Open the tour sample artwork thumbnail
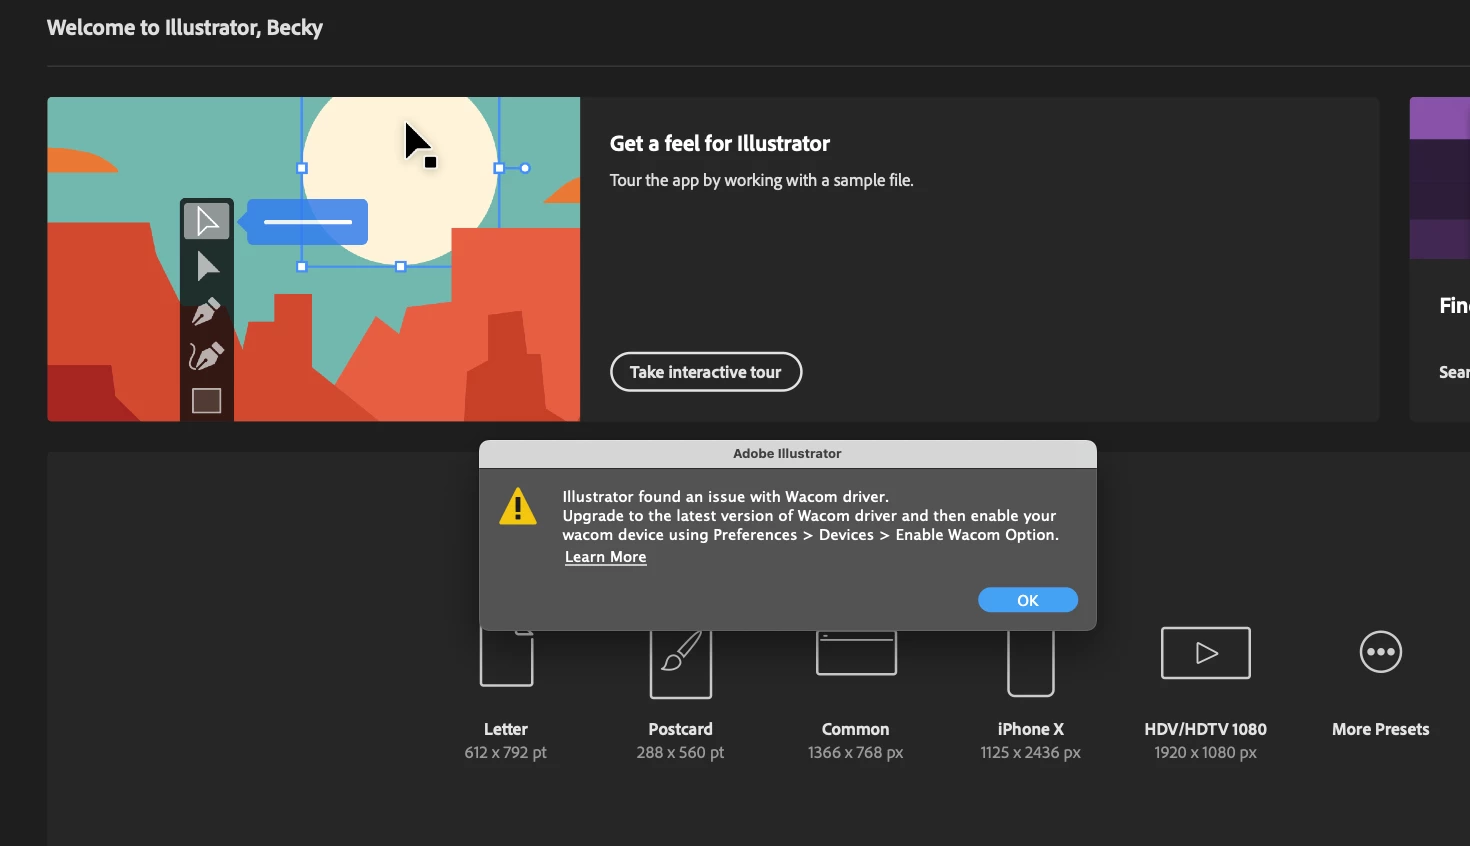Image resolution: width=1470 pixels, height=846 pixels. pos(314,259)
